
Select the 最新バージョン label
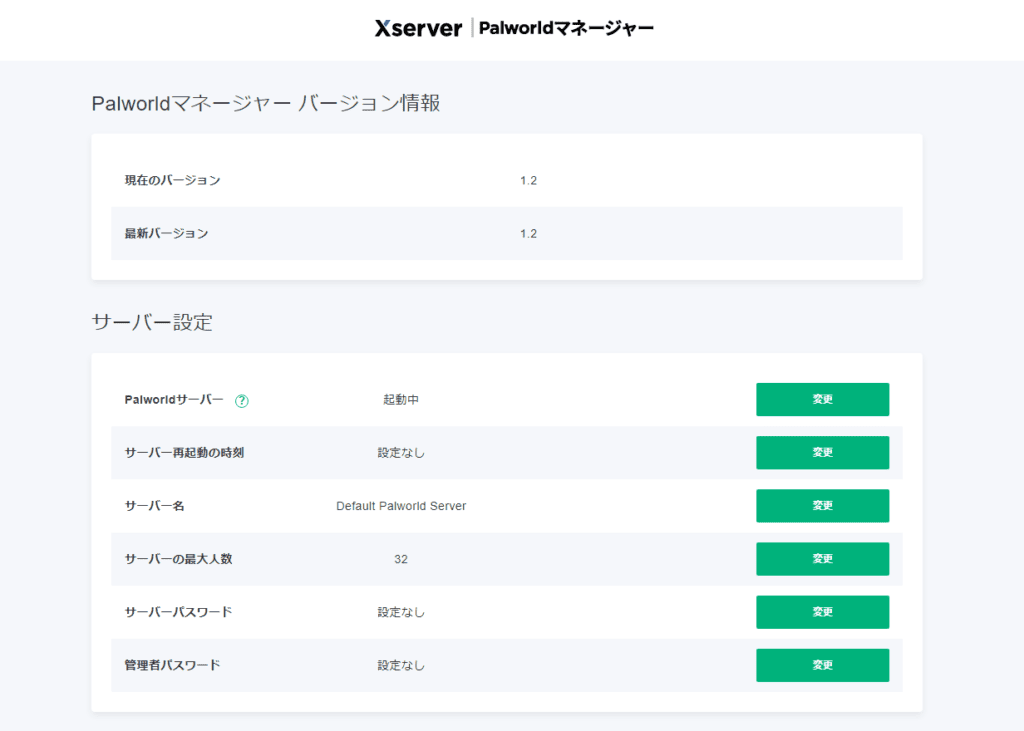click(167, 233)
